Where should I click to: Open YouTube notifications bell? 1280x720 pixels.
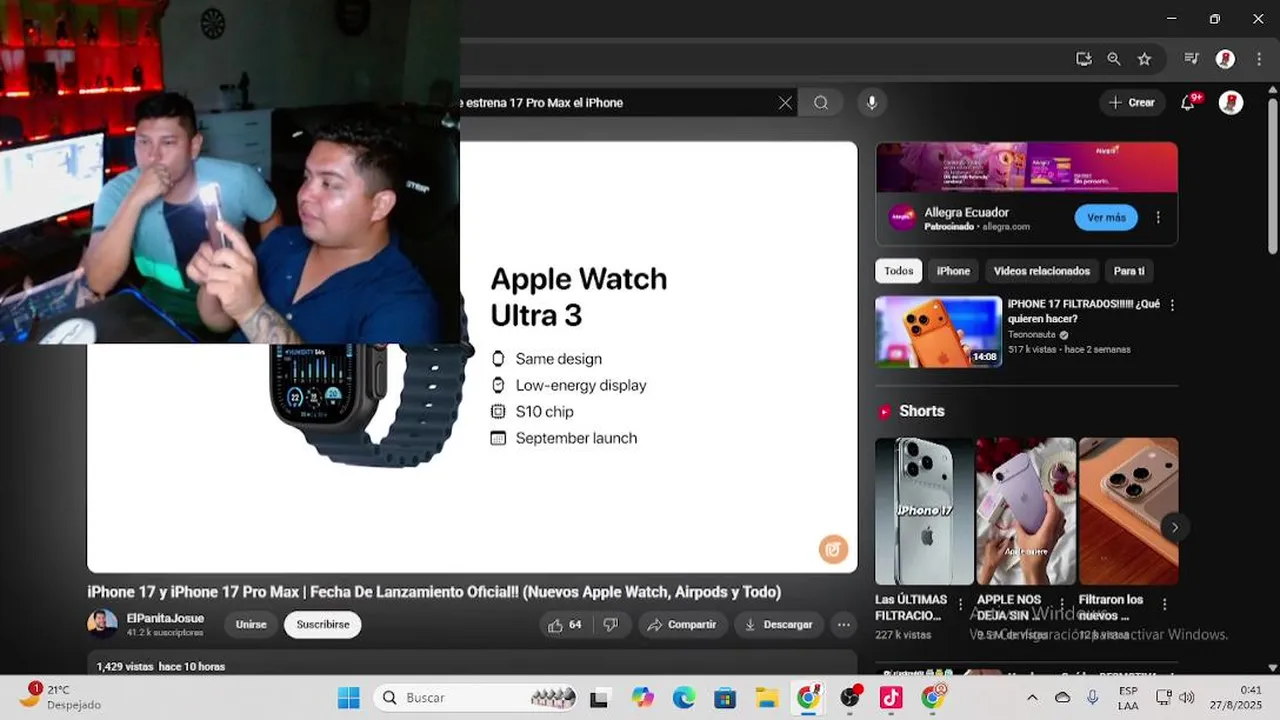click(1188, 102)
